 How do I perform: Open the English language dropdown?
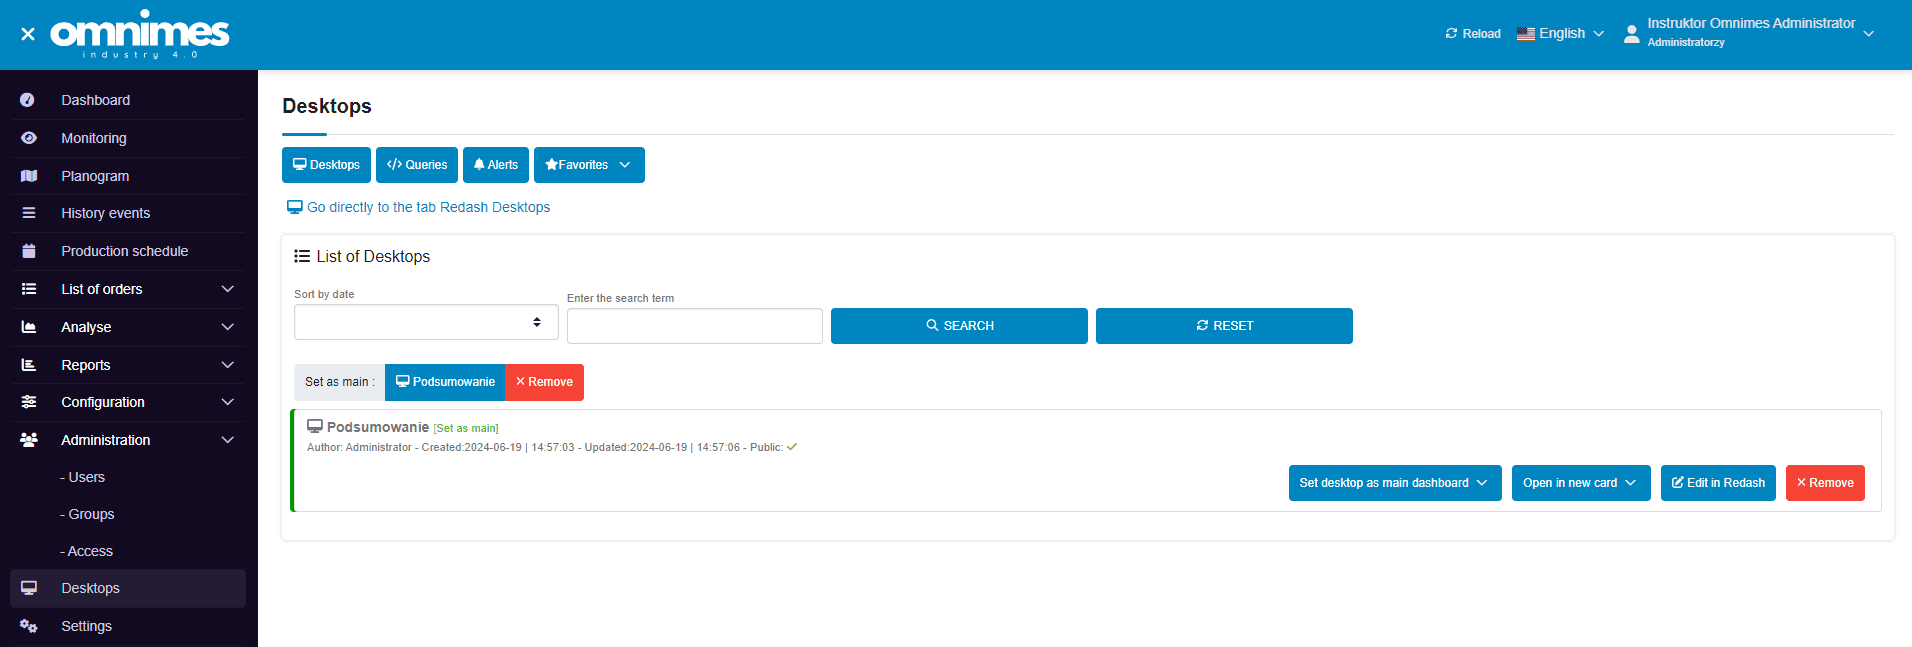point(1561,34)
